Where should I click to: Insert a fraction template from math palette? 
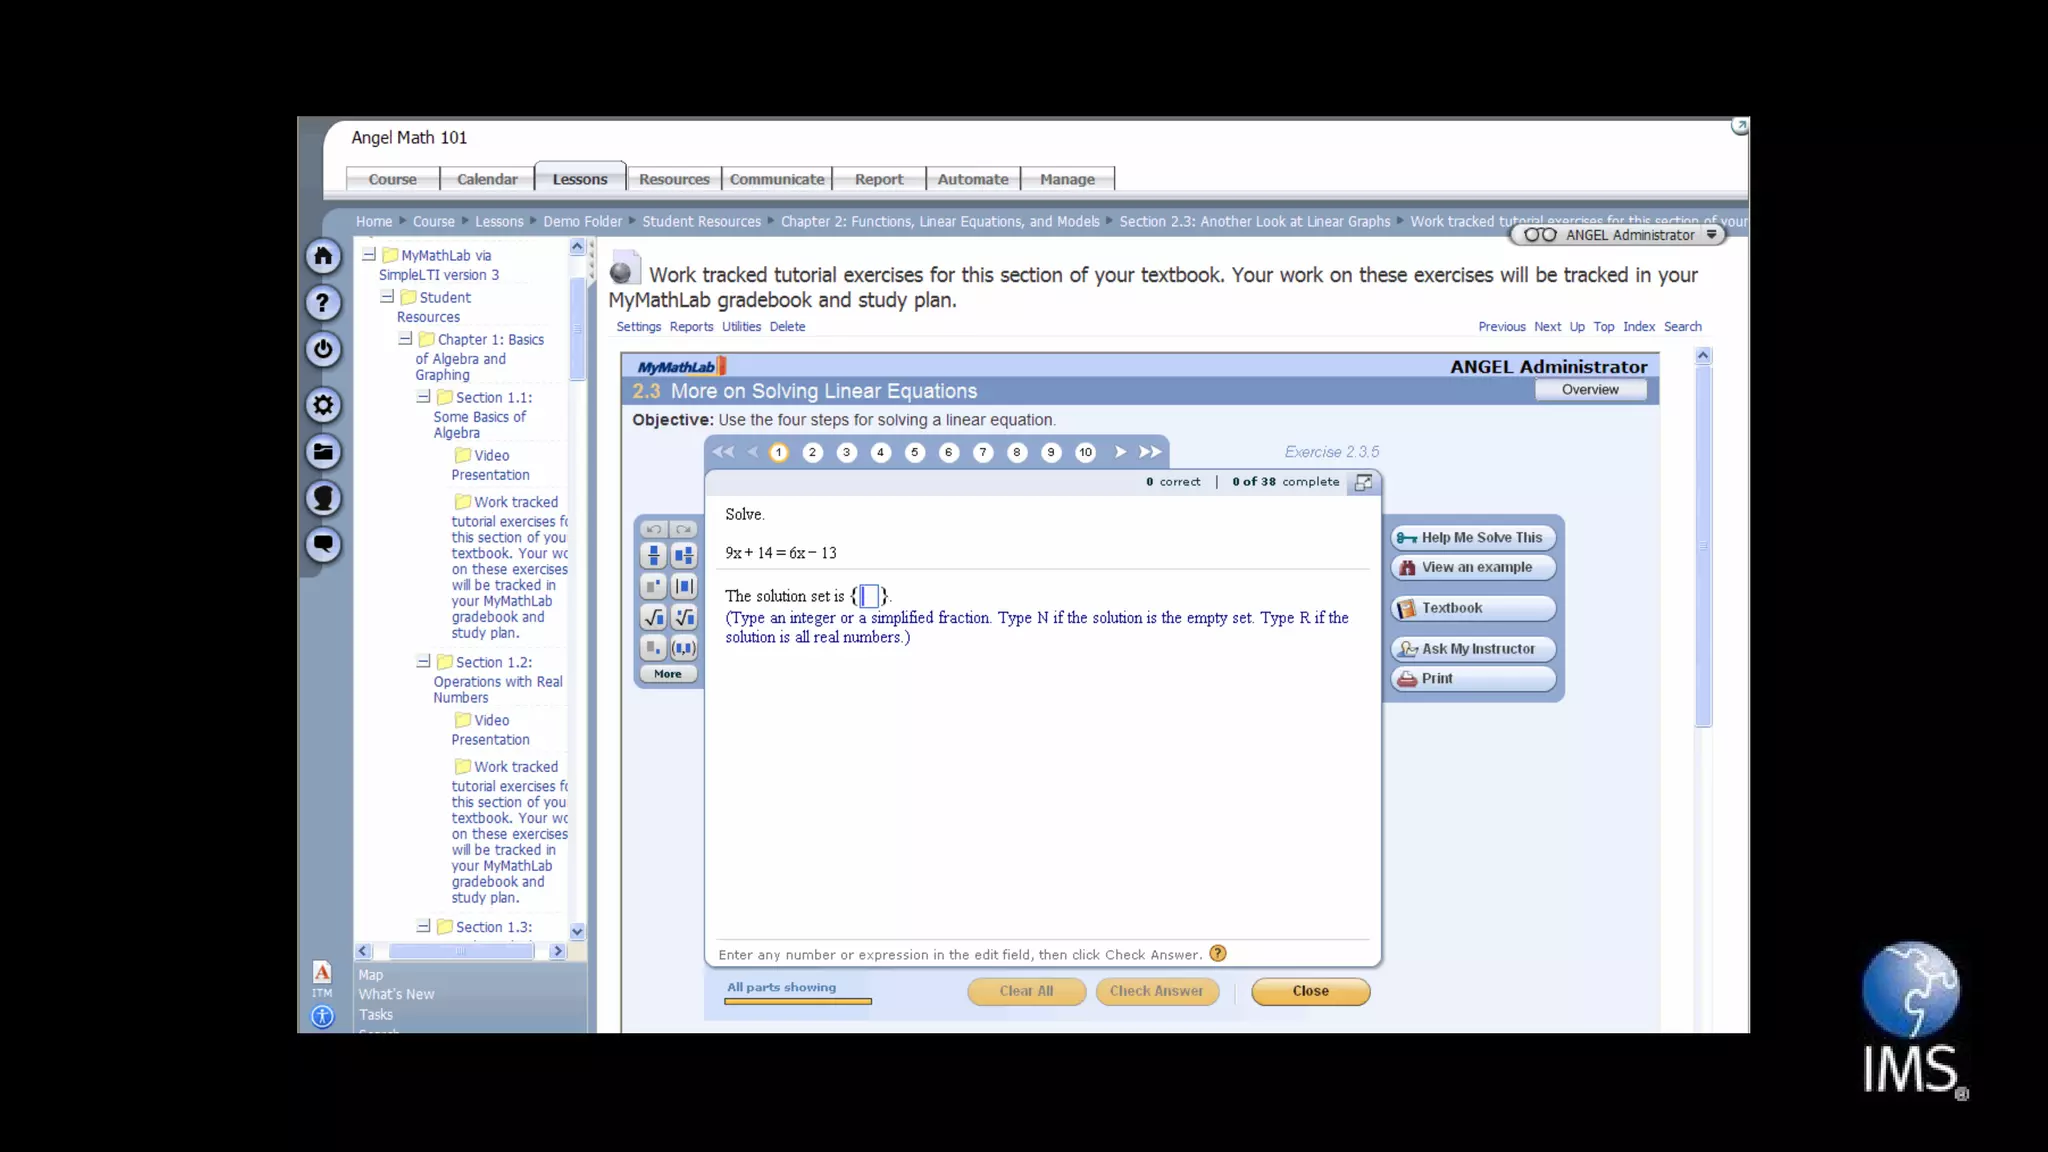click(x=653, y=555)
